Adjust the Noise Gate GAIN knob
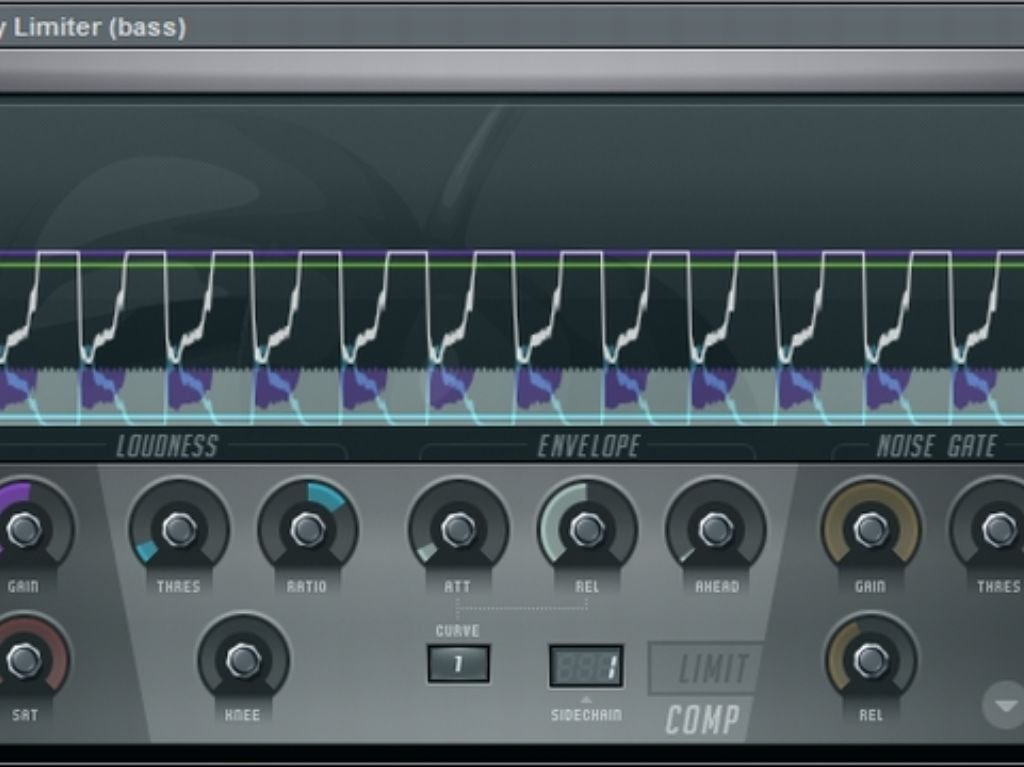This screenshot has width=1024, height=767. point(871,529)
